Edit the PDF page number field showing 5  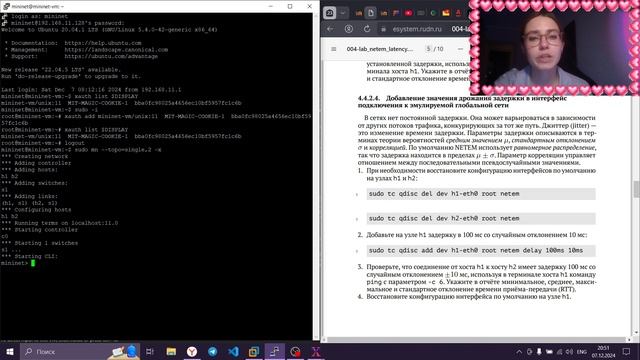click(x=428, y=49)
